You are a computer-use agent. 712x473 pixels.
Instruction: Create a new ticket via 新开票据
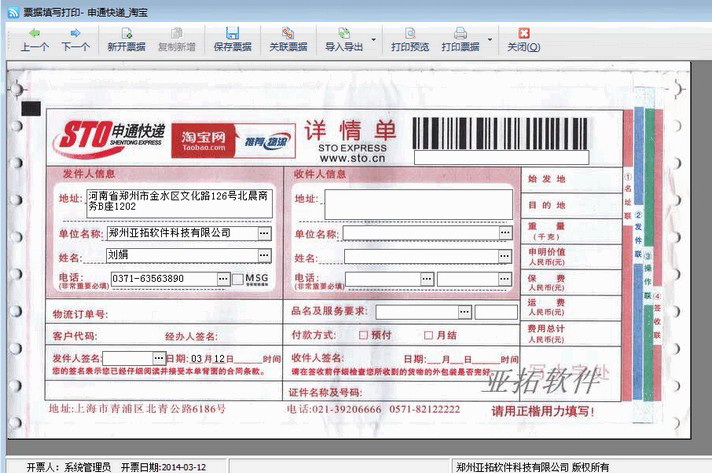[126, 40]
